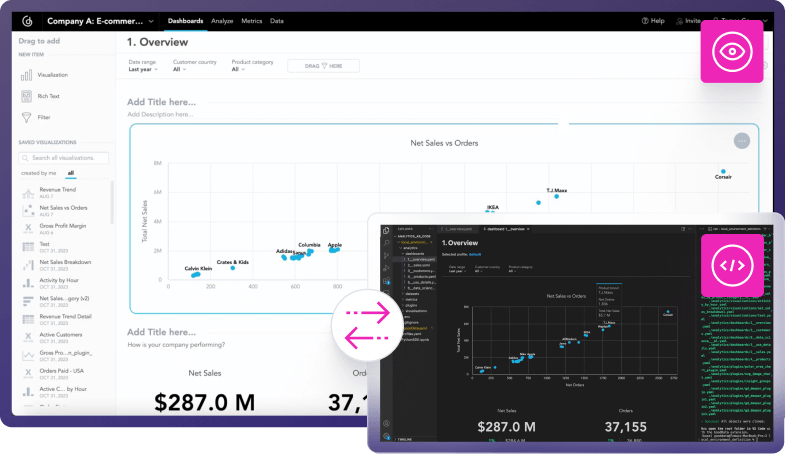
Task: Open 4__products.yaml in VS Code explorer
Action: [x=422, y=277]
